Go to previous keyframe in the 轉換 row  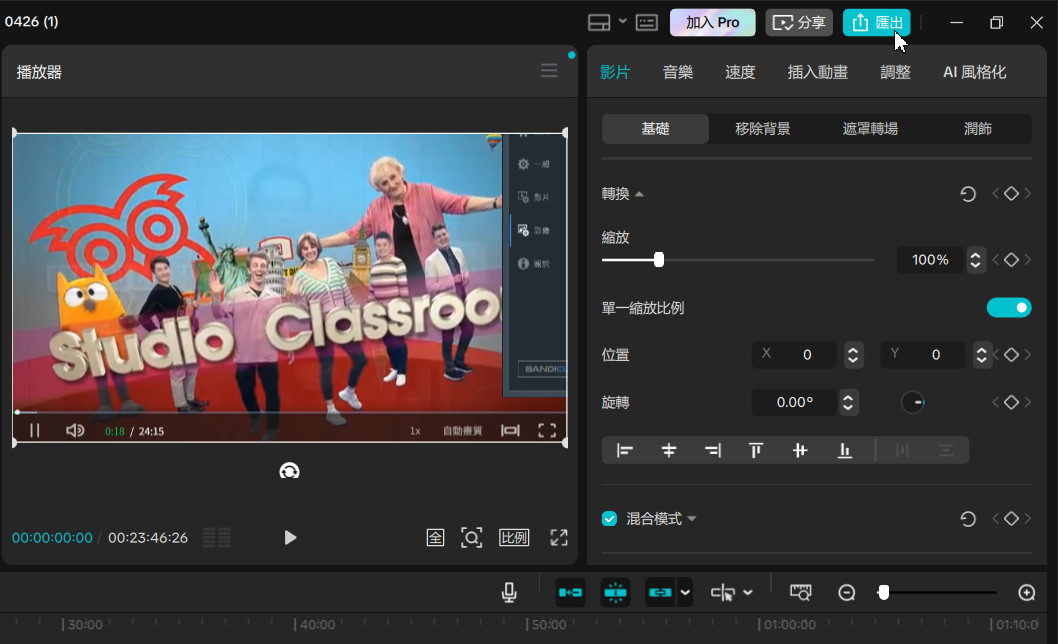point(995,194)
